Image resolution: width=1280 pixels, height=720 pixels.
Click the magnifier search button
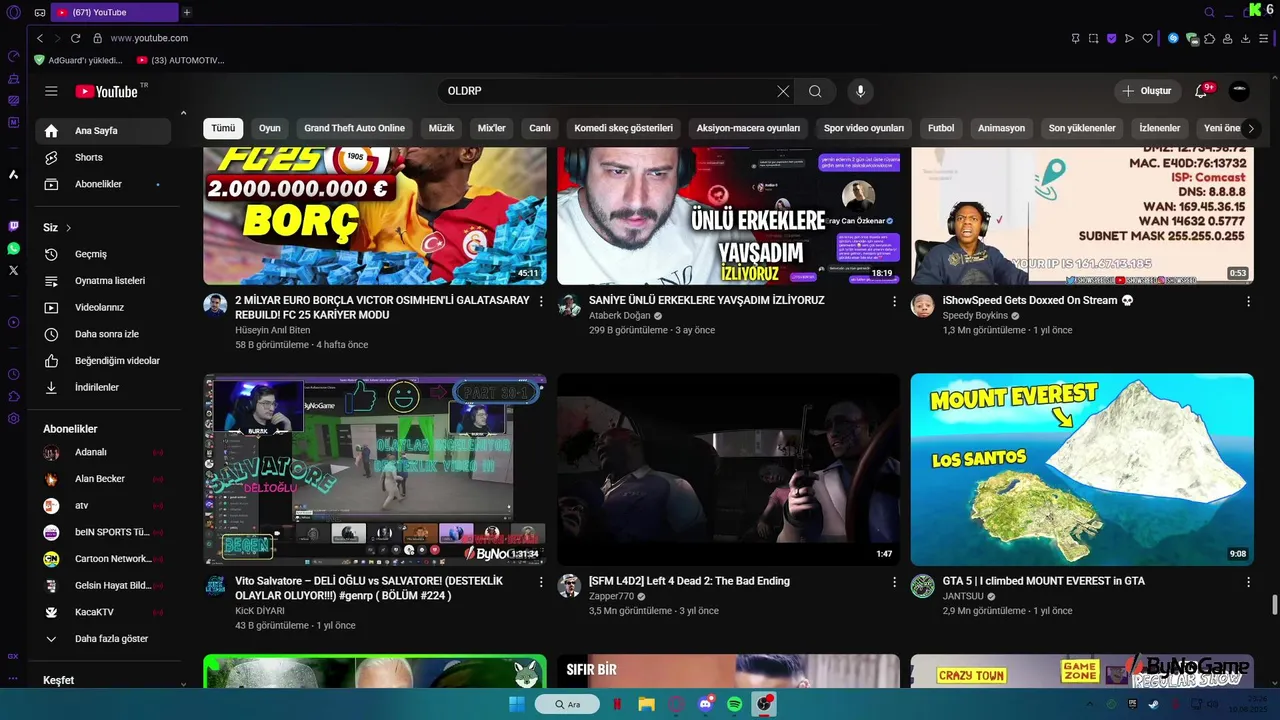[x=815, y=91]
